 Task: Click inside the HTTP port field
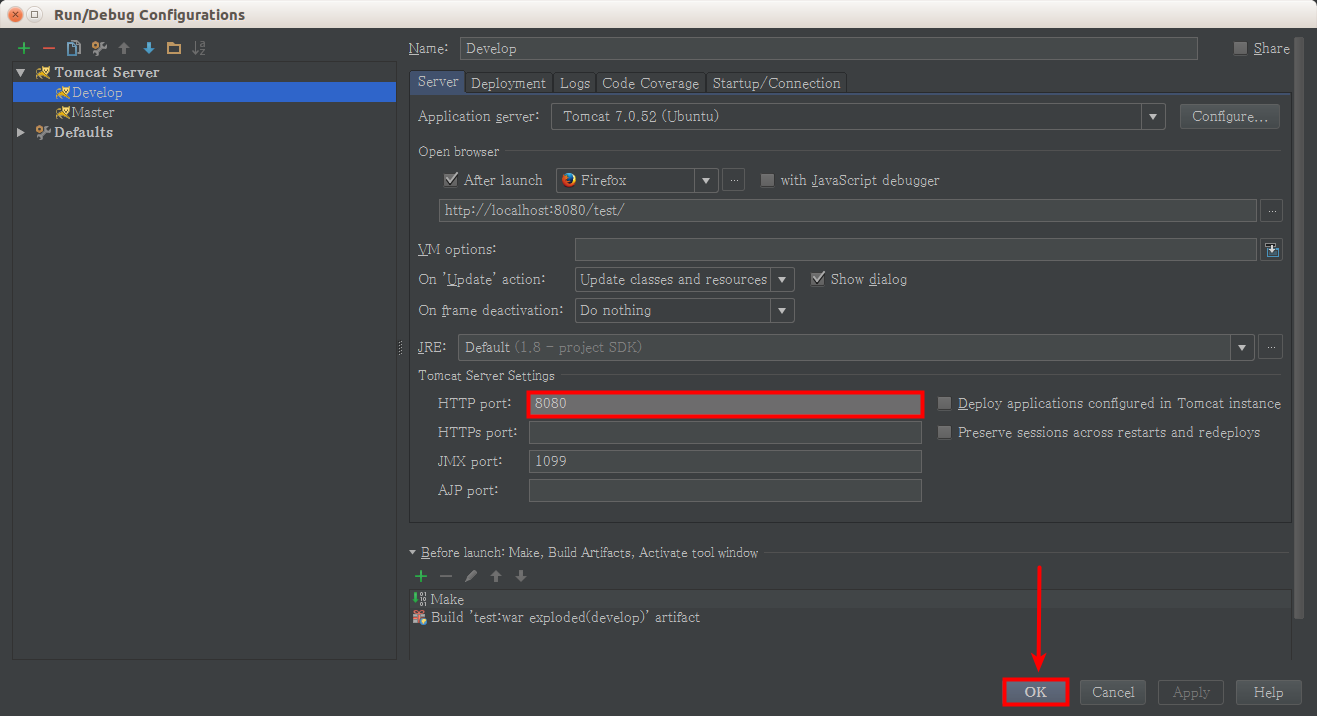pos(724,403)
